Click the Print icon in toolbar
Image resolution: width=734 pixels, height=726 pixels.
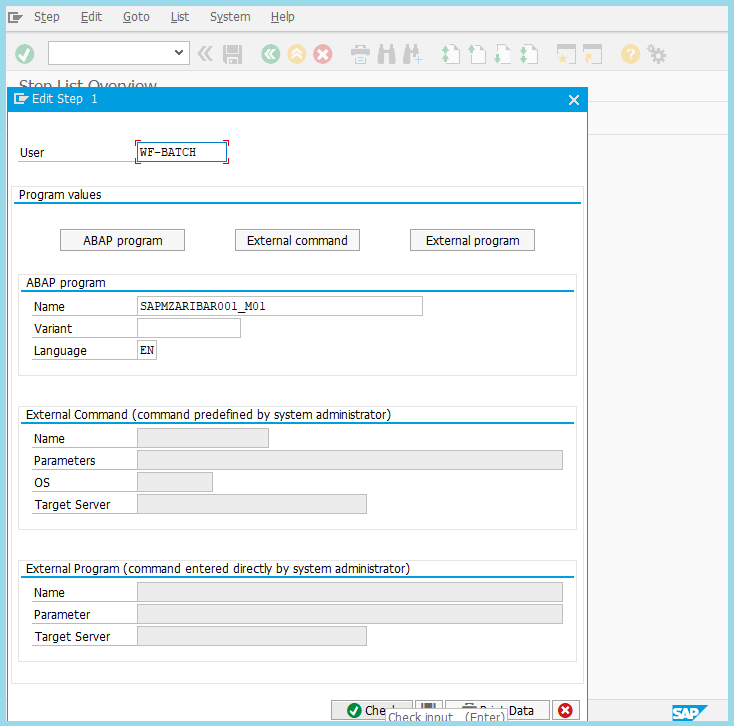pos(361,54)
